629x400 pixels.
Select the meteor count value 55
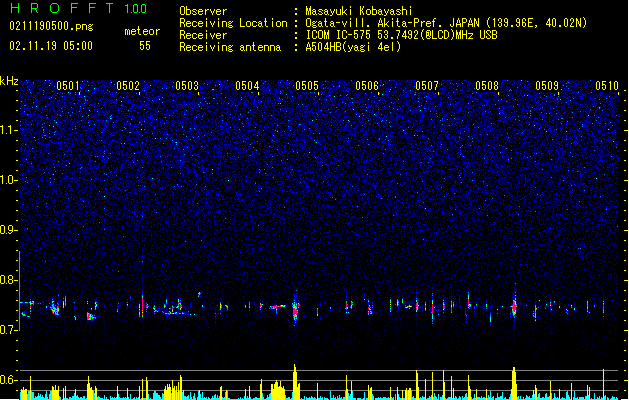(145, 46)
